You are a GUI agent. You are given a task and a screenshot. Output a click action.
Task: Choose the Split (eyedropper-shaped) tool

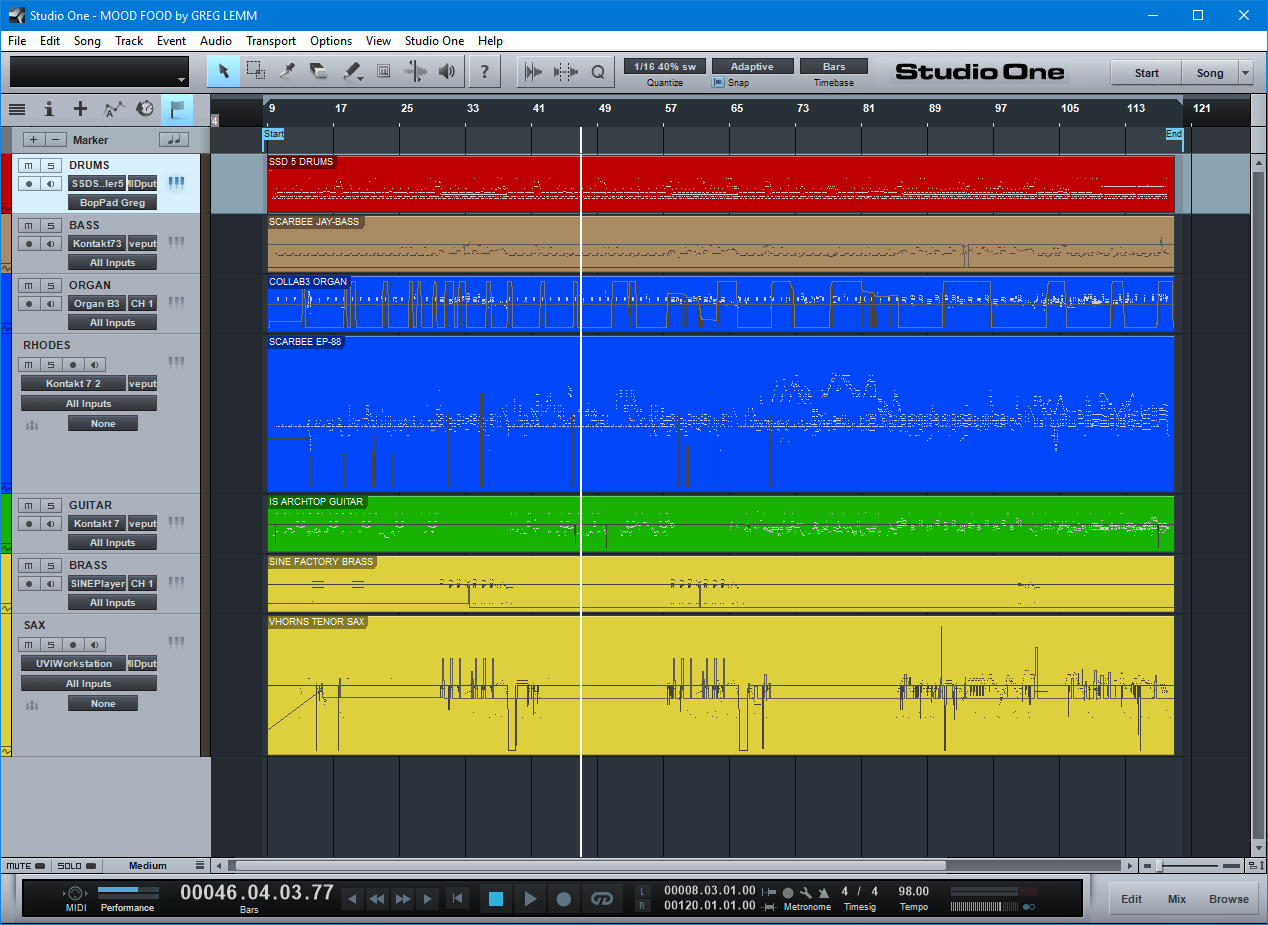point(288,71)
